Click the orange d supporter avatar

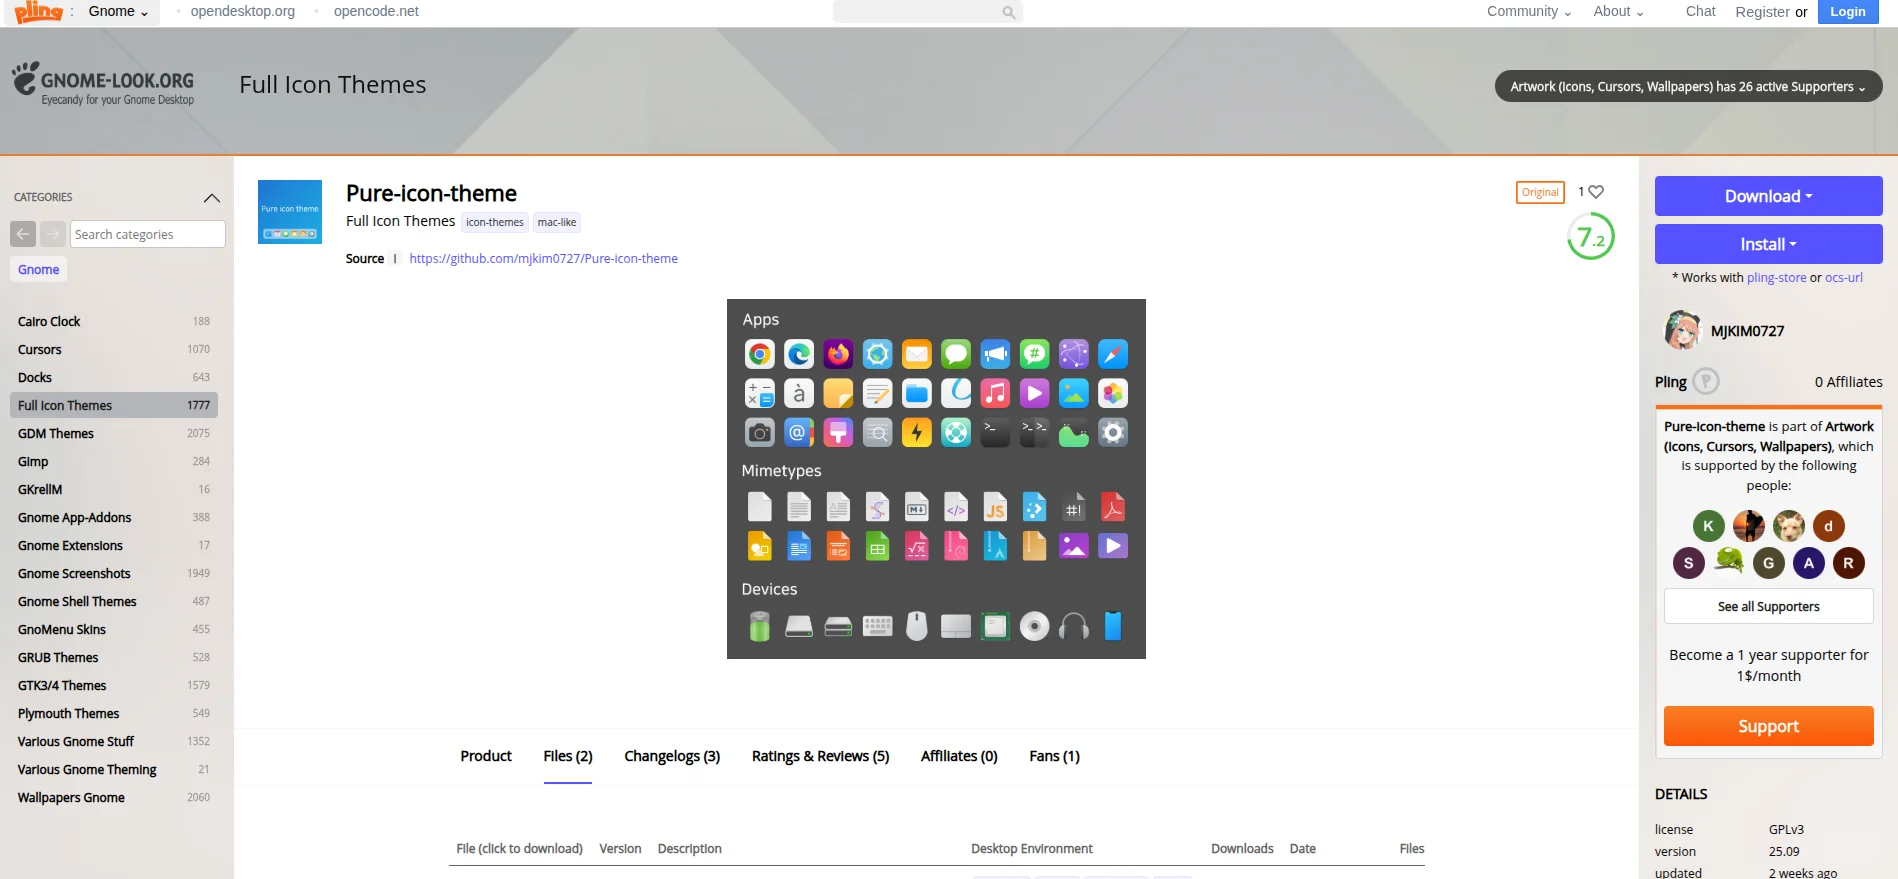tap(1828, 526)
